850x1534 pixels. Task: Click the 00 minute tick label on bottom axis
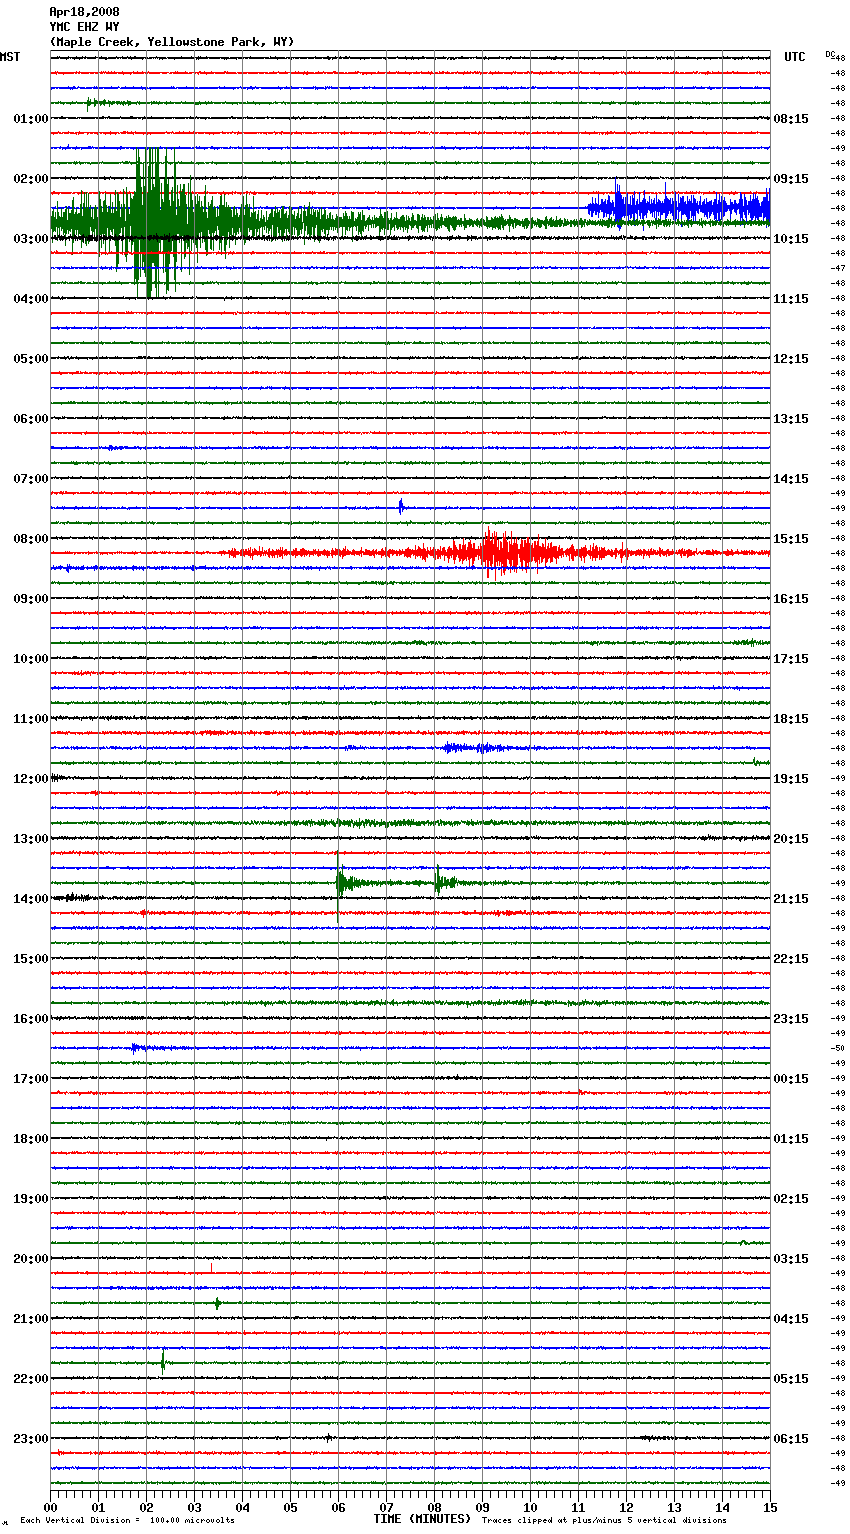pyautogui.click(x=50, y=1507)
